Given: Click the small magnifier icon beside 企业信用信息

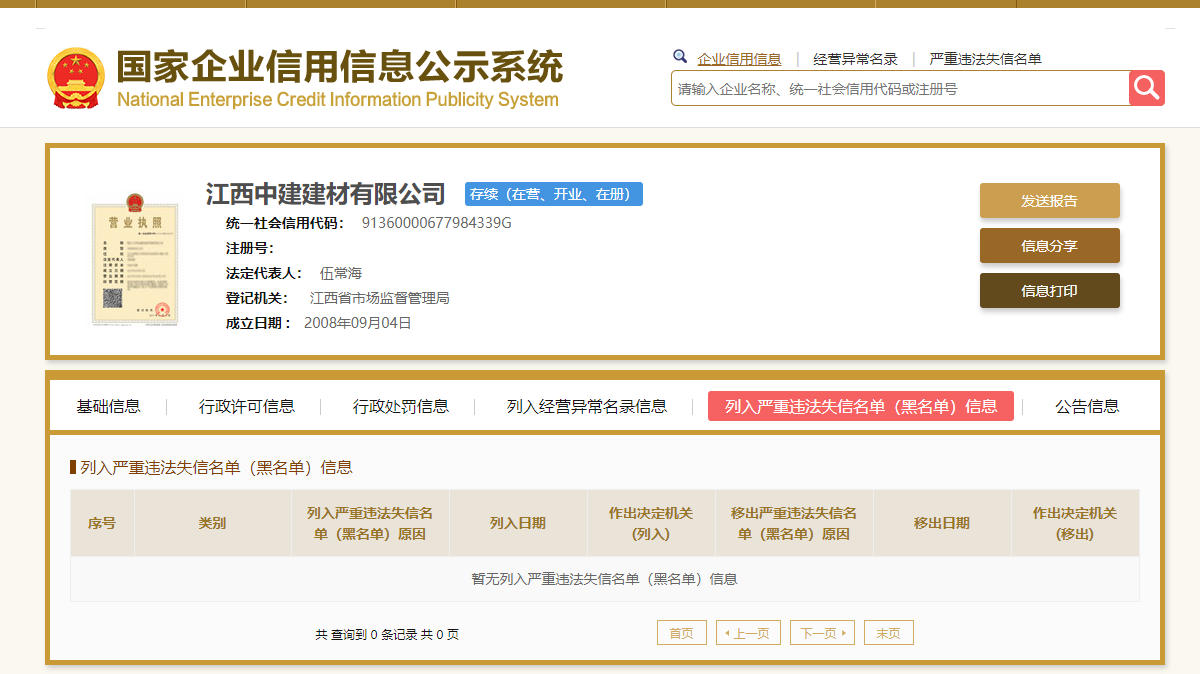Looking at the screenshot, I should pos(680,57).
